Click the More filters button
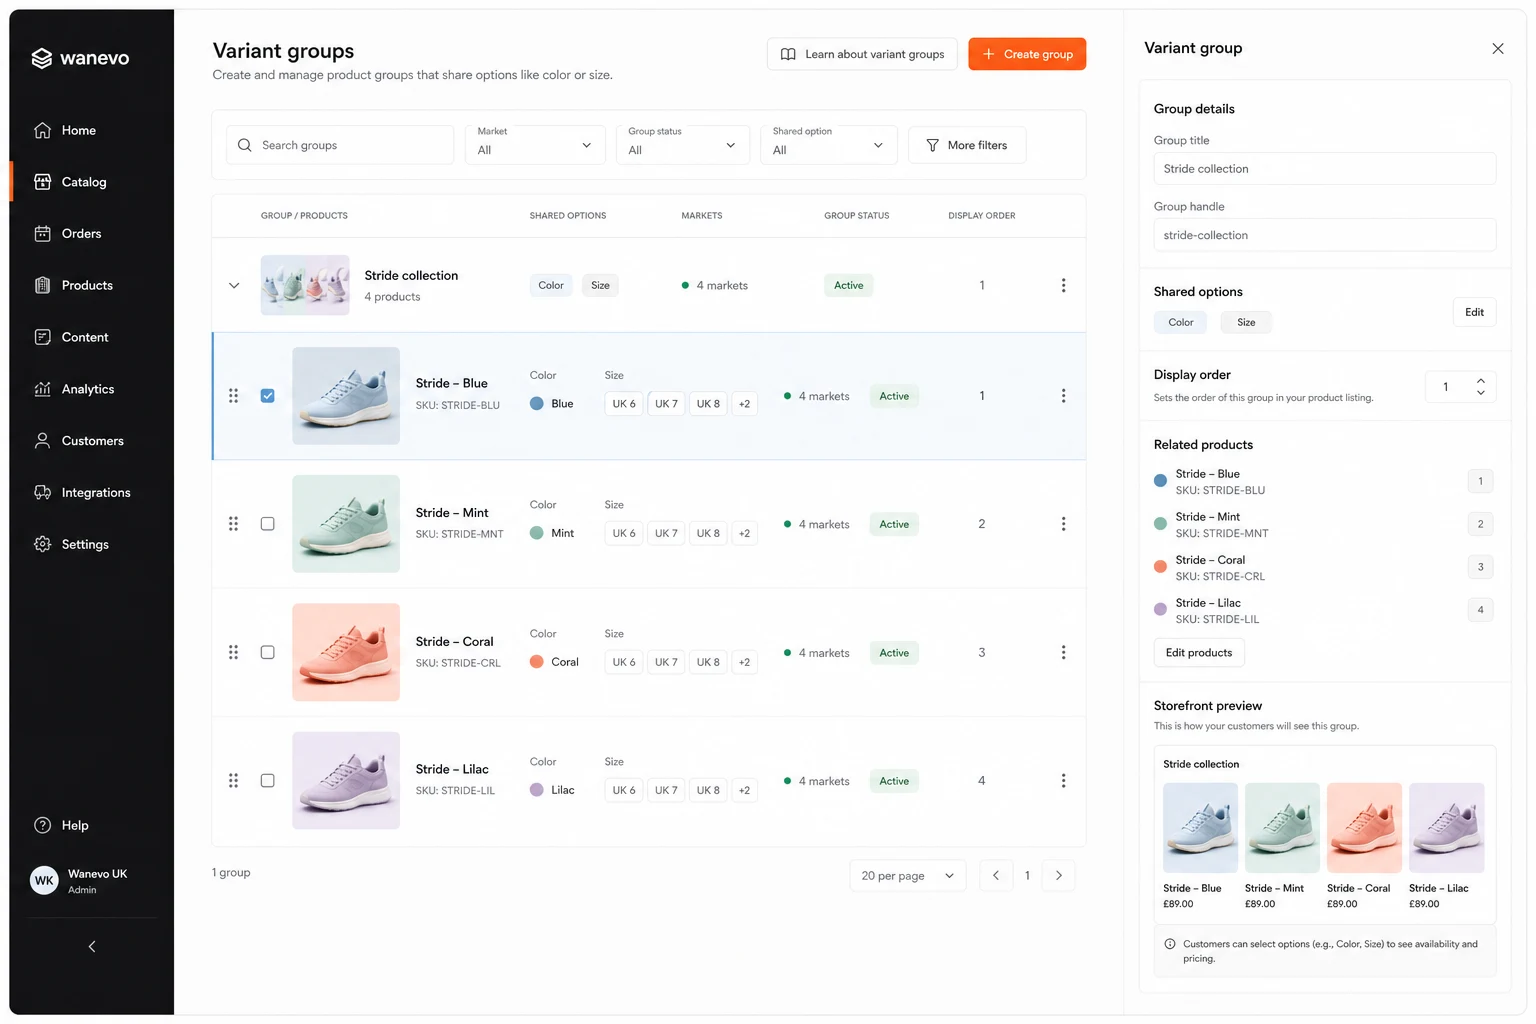Screen dimensions: 1536x1024 coord(967,145)
